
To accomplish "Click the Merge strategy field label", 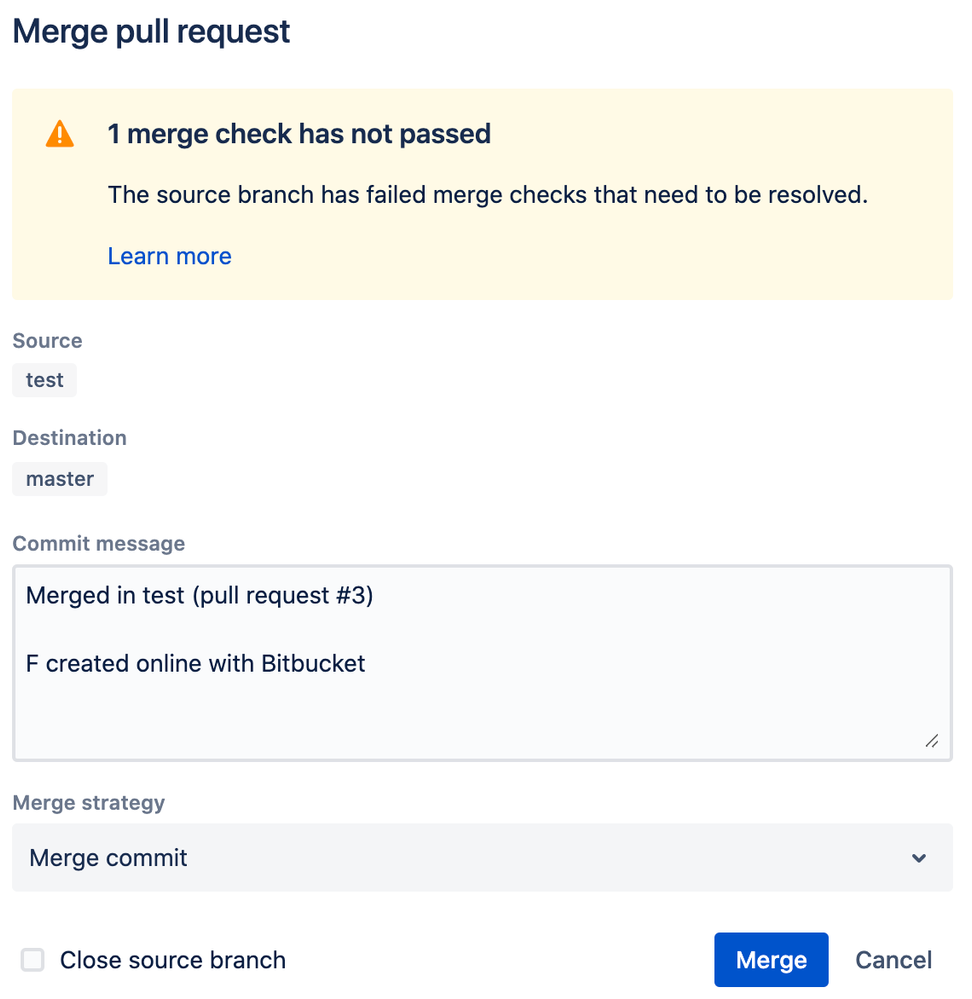I will [x=88, y=803].
